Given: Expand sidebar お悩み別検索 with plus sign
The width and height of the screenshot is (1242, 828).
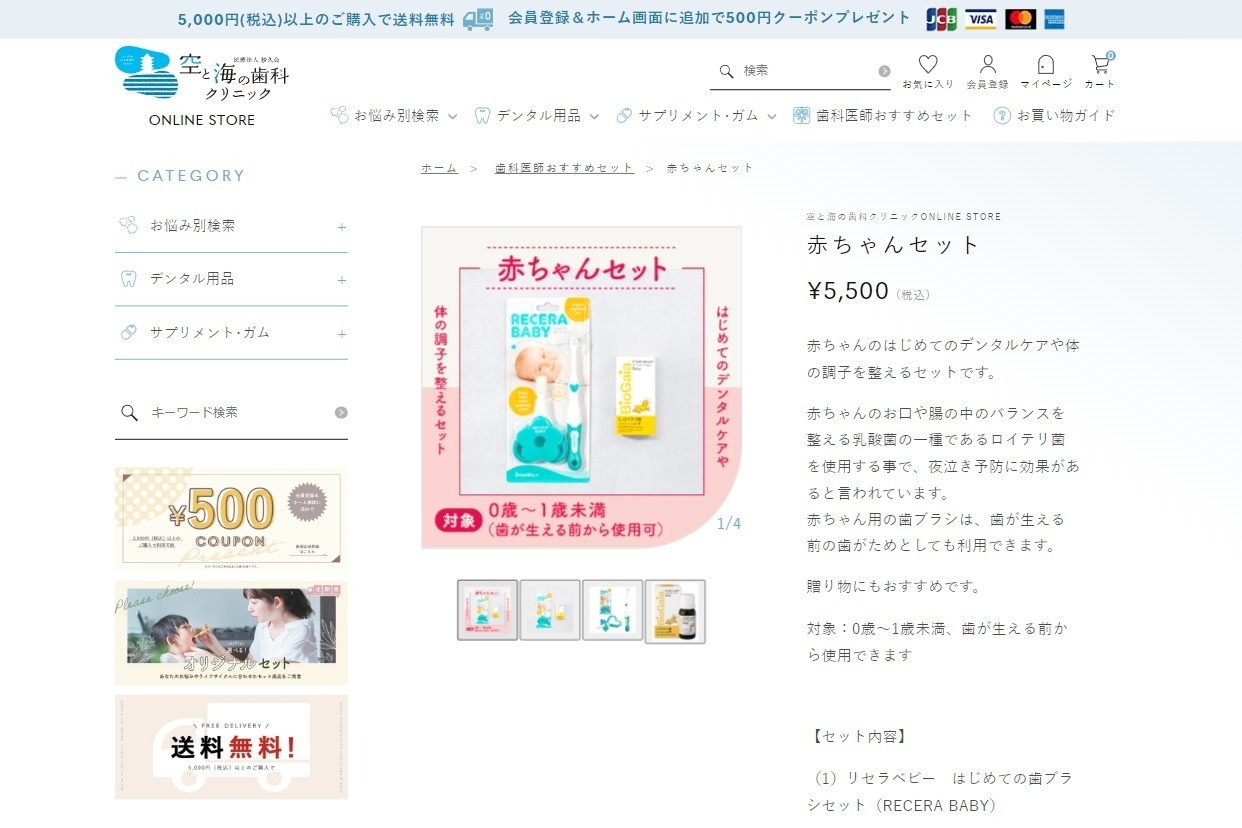Looking at the screenshot, I should pos(342,227).
